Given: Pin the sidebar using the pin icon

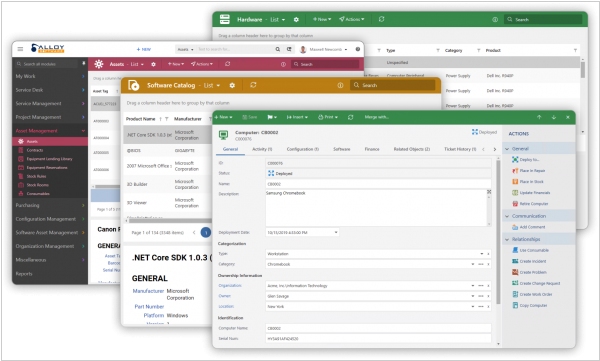Looking at the screenshot, I should pyautogui.click(x=83, y=64).
